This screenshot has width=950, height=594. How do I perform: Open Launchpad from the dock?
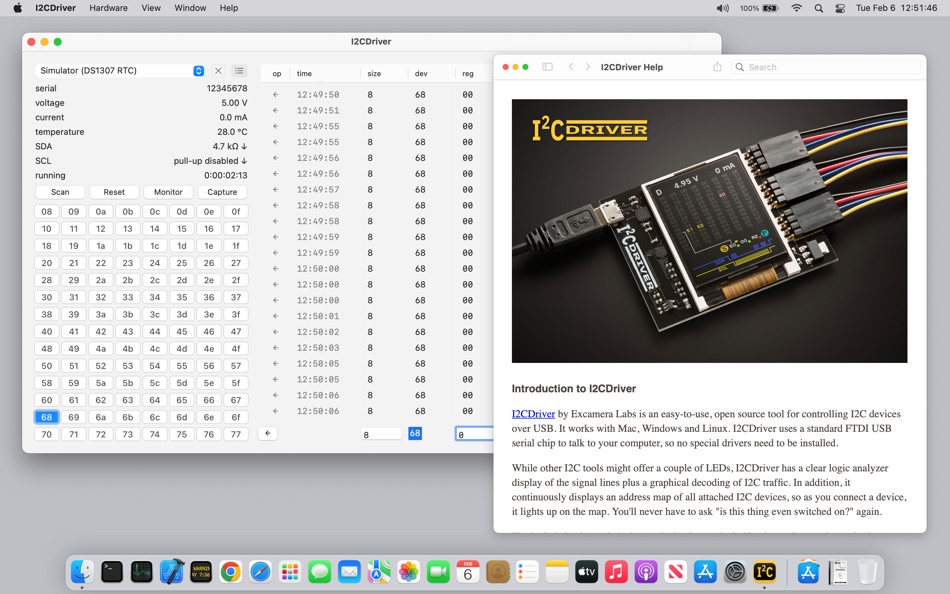pos(290,572)
